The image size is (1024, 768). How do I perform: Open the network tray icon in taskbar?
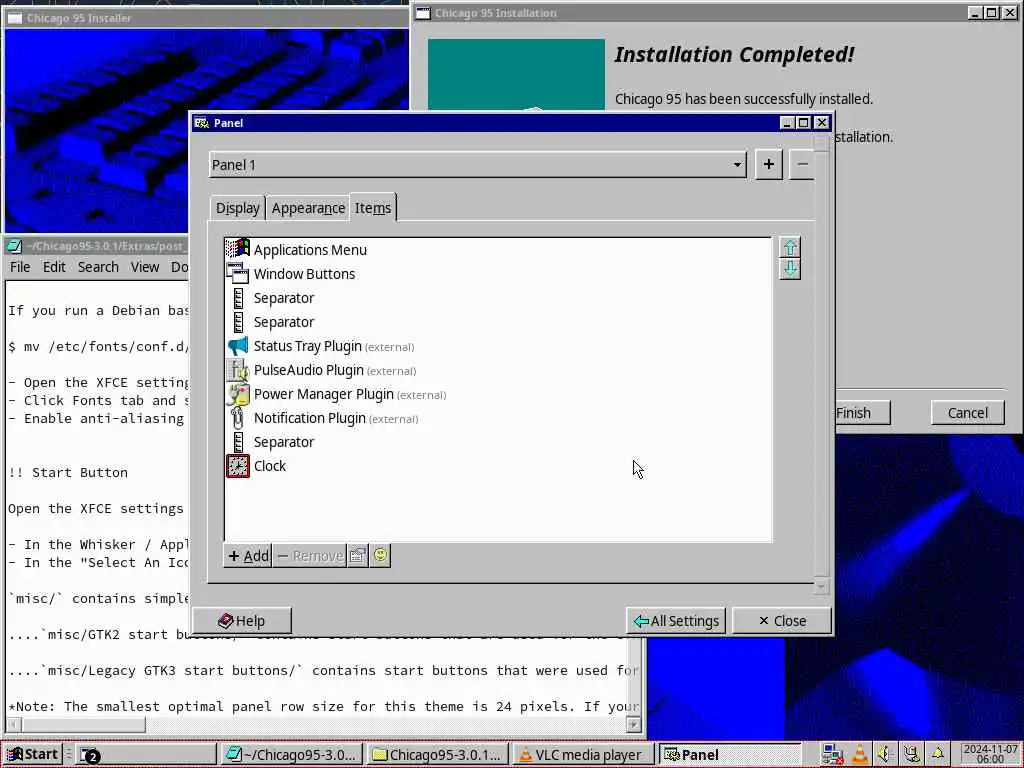pyautogui.click(x=832, y=754)
